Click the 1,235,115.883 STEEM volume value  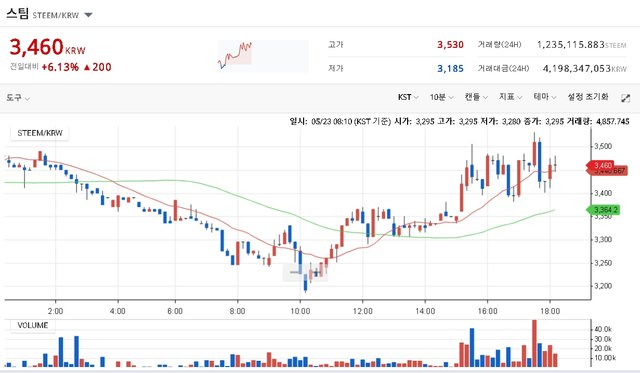pos(581,44)
